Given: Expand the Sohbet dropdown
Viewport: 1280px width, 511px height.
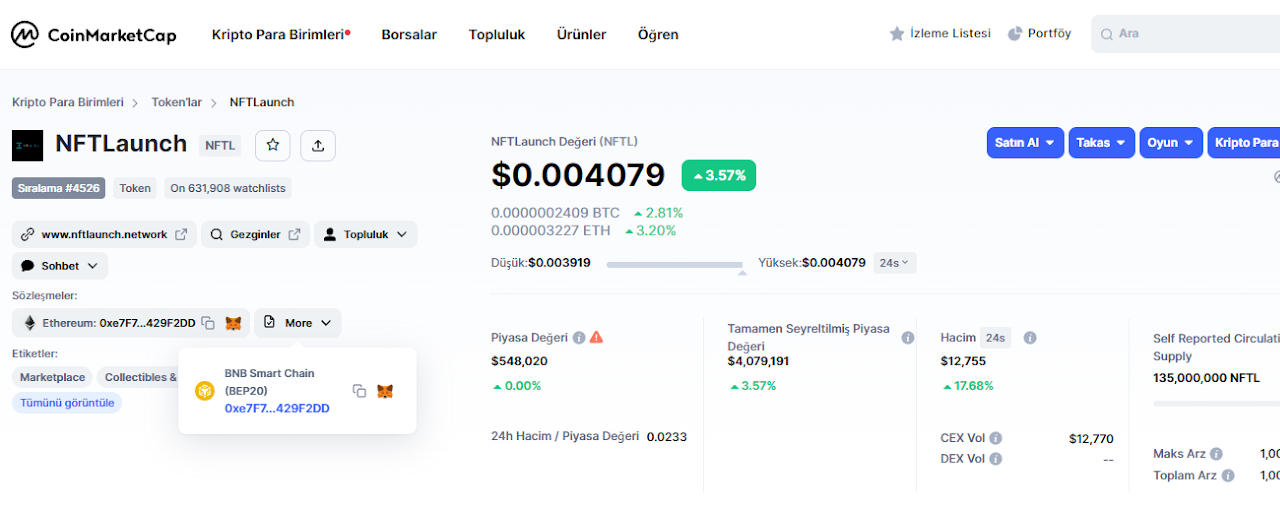Looking at the screenshot, I should click(60, 266).
